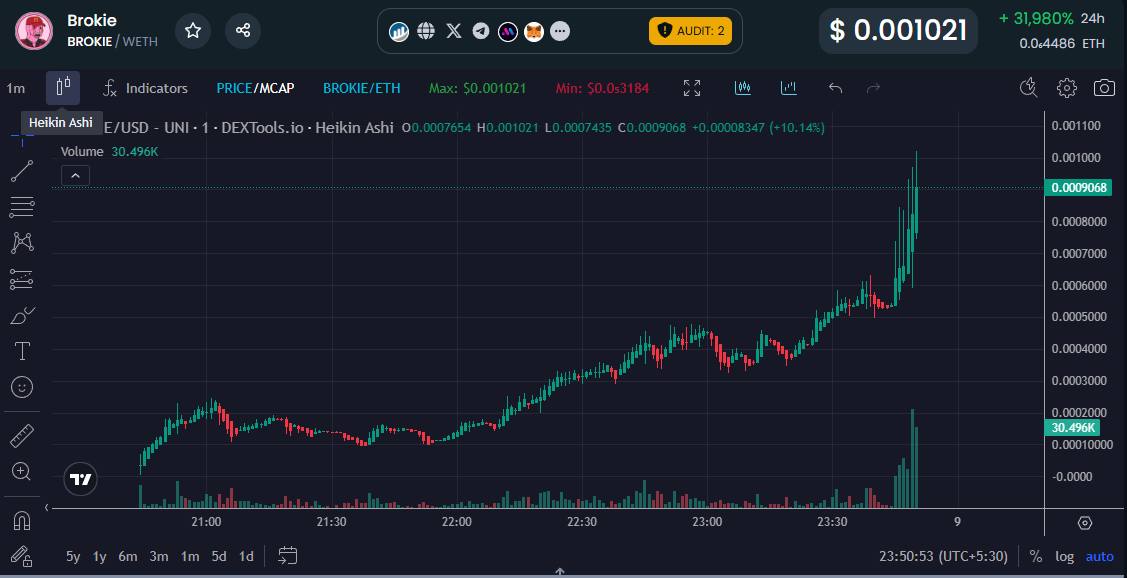The image size is (1127, 578).
Task: Switch the BROKIE/ETH pair toggle
Action: point(362,88)
